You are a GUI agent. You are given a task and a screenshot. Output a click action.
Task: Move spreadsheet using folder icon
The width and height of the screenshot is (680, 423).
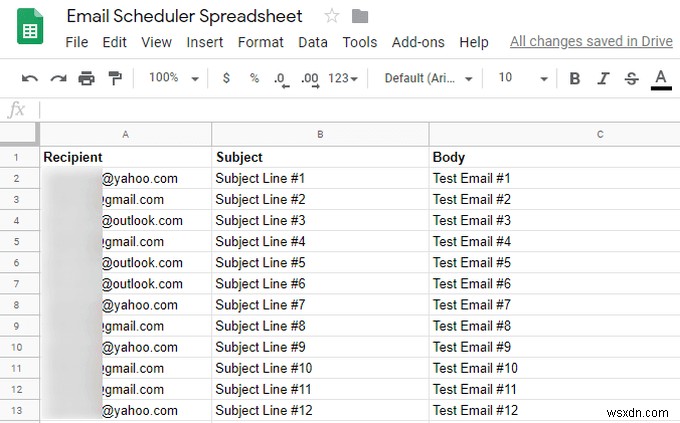click(x=360, y=17)
